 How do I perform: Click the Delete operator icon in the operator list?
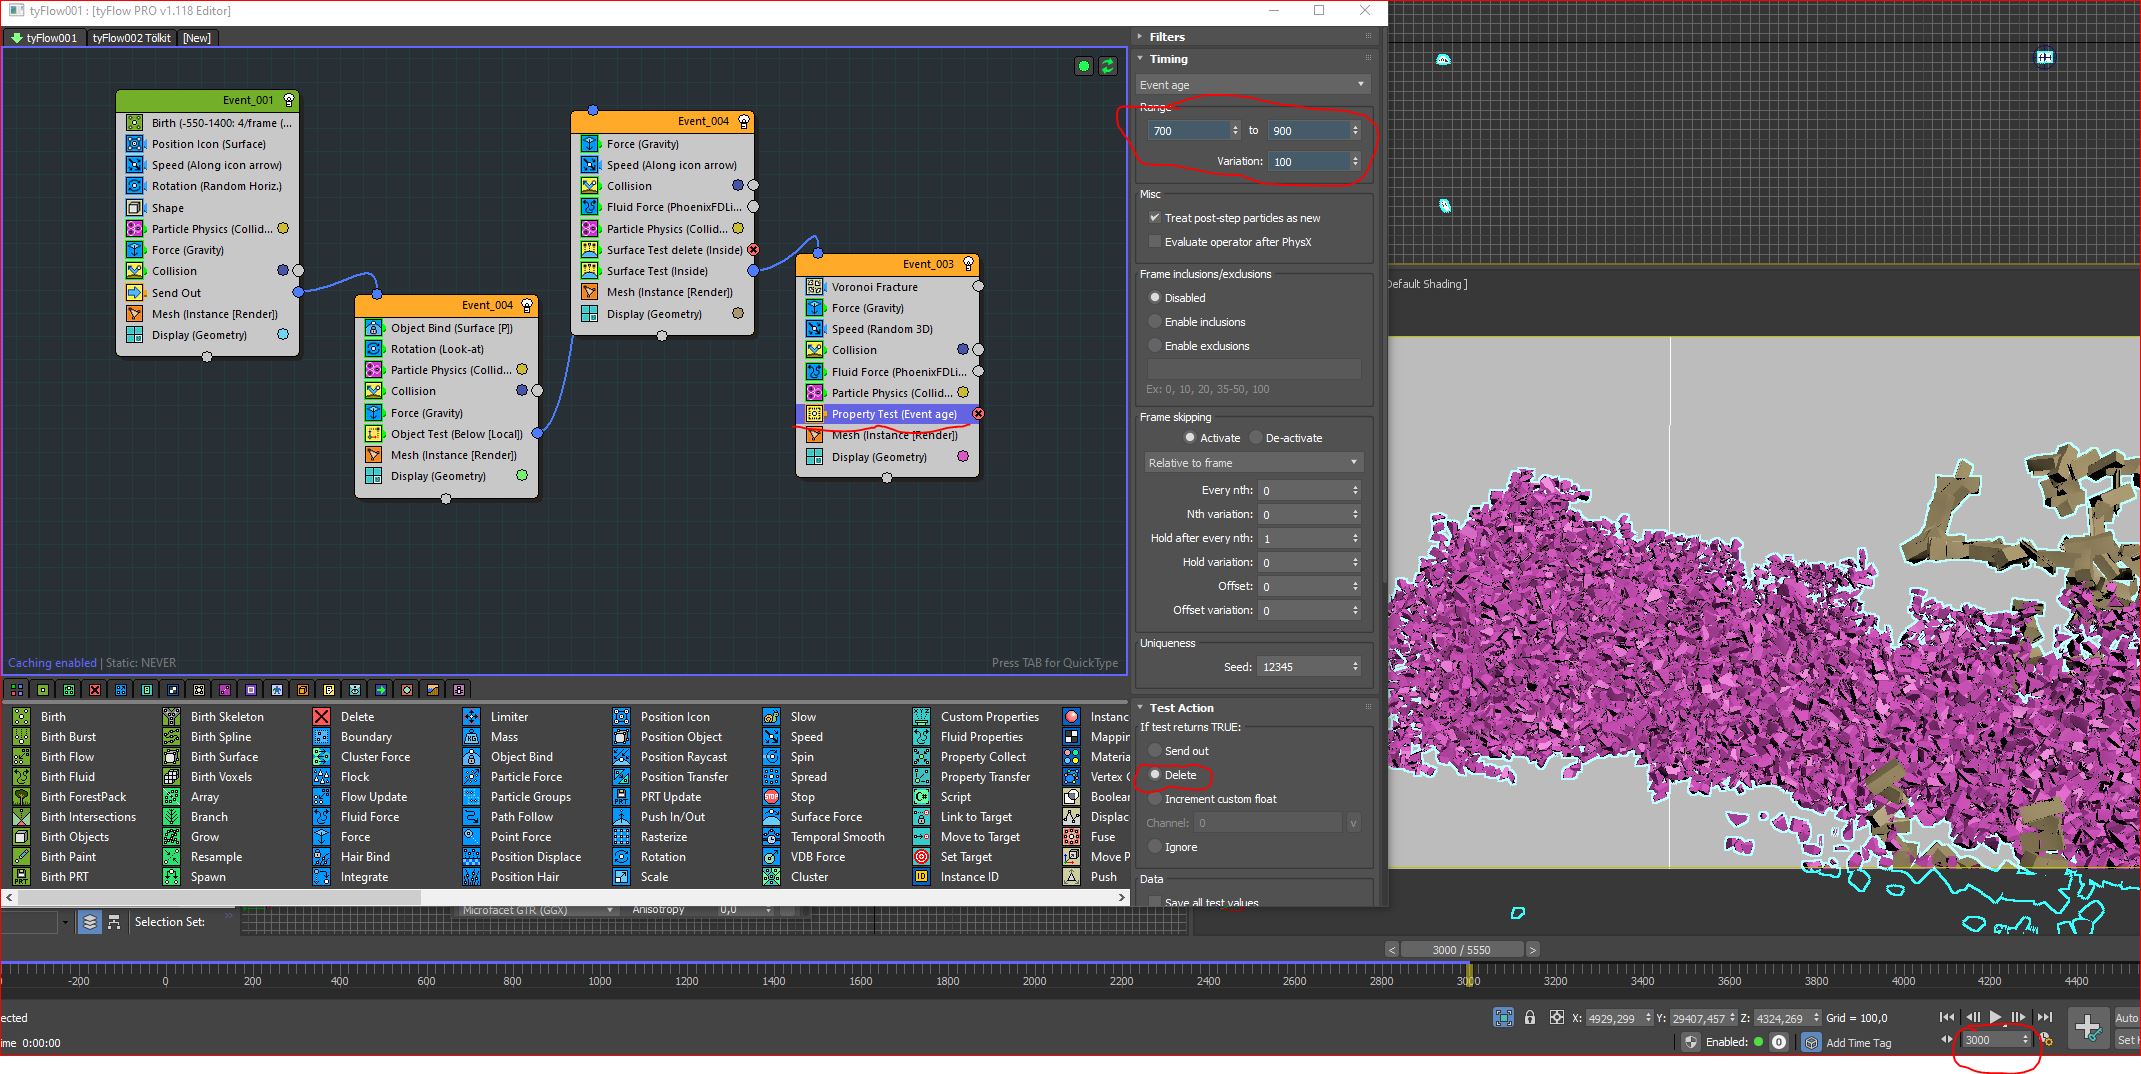pyautogui.click(x=321, y=717)
